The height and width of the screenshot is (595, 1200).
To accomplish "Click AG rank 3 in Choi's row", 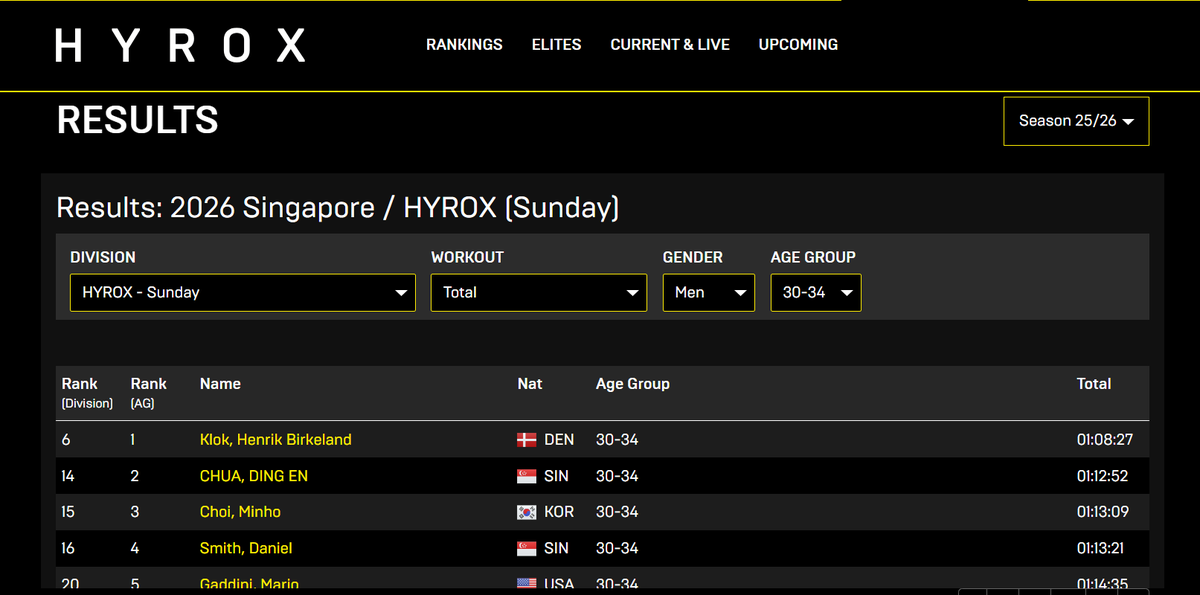I will pyautogui.click(x=135, y=512).
